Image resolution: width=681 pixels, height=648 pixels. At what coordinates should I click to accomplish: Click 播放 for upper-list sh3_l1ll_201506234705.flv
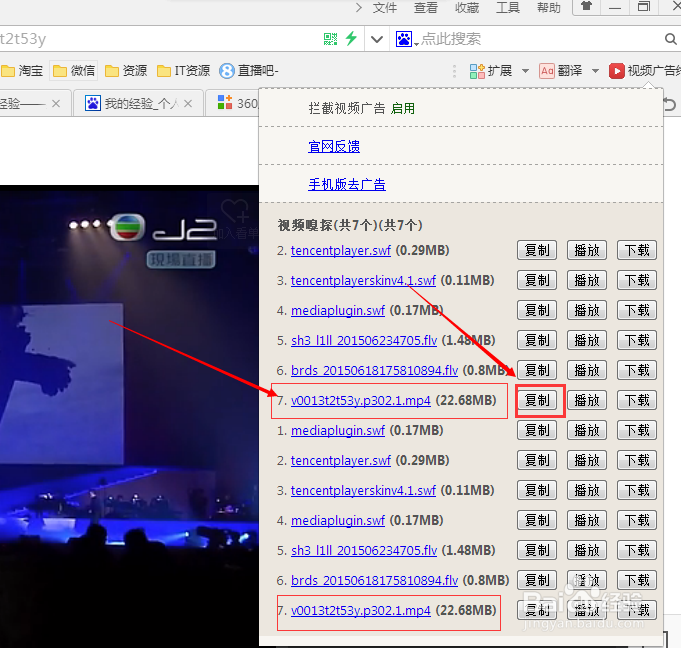tap(587, 340)
